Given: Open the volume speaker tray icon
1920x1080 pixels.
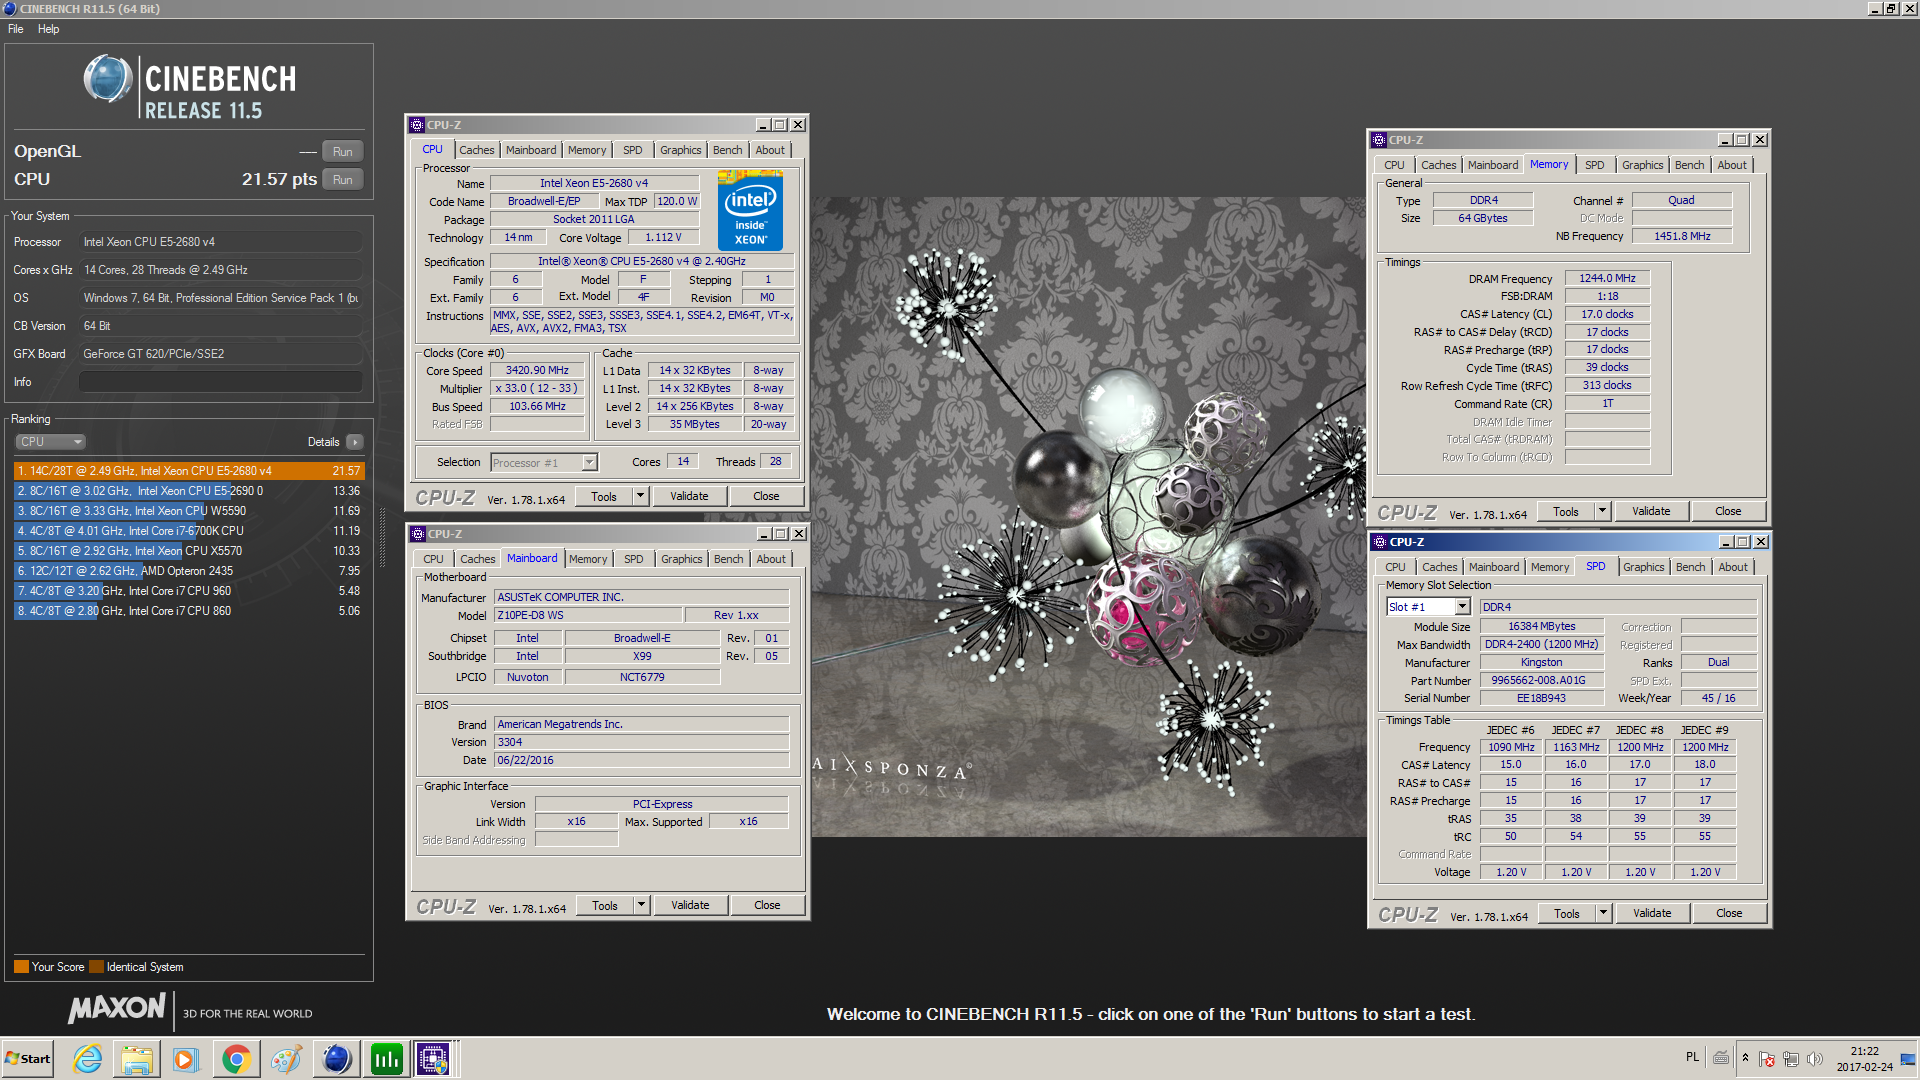Looking at the screenshot, I should [1815, 1059].
